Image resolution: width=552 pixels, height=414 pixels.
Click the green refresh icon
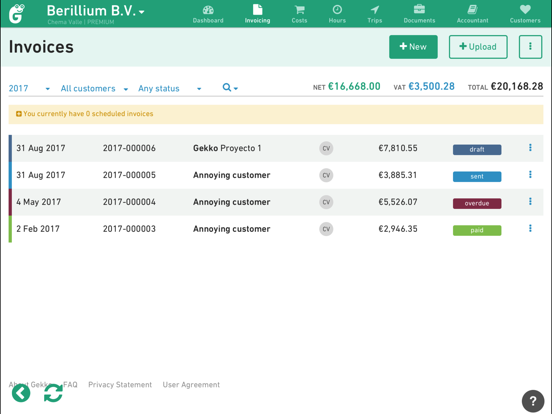(53, 393)
